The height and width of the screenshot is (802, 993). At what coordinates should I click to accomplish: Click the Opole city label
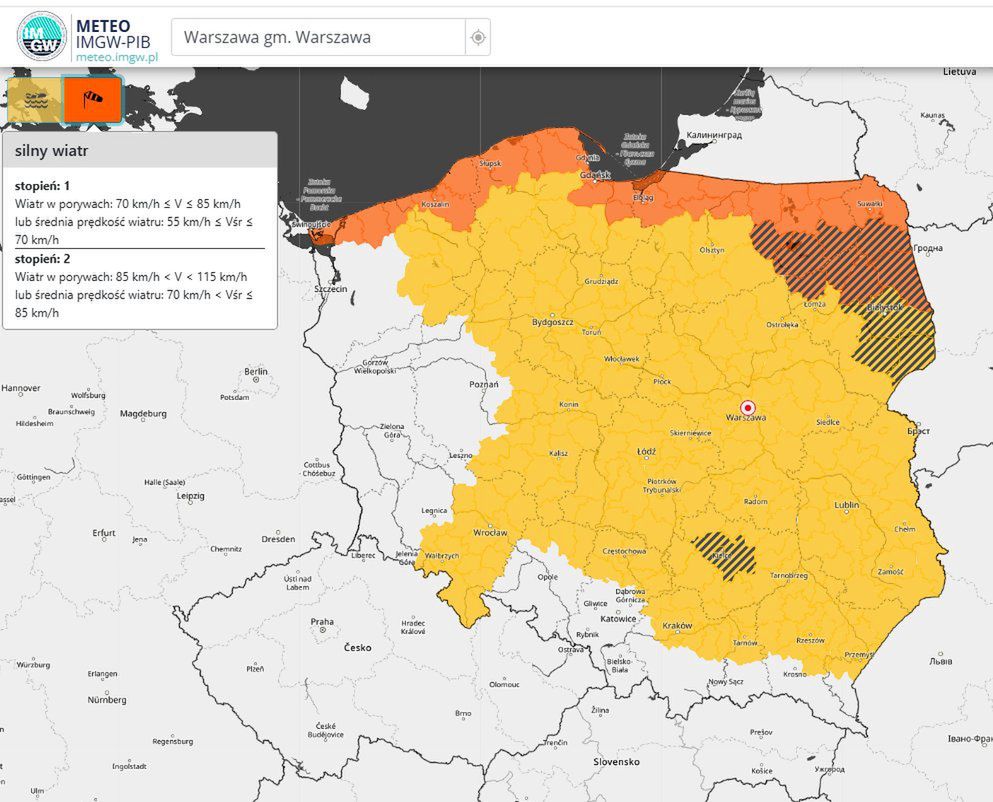click(547, 576)
